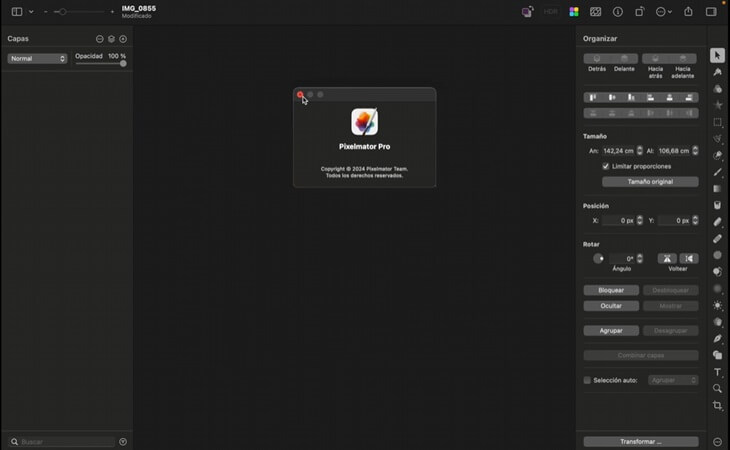Click the minus icon in Capas header
The image size is (730, 450).
click(100, 39)
